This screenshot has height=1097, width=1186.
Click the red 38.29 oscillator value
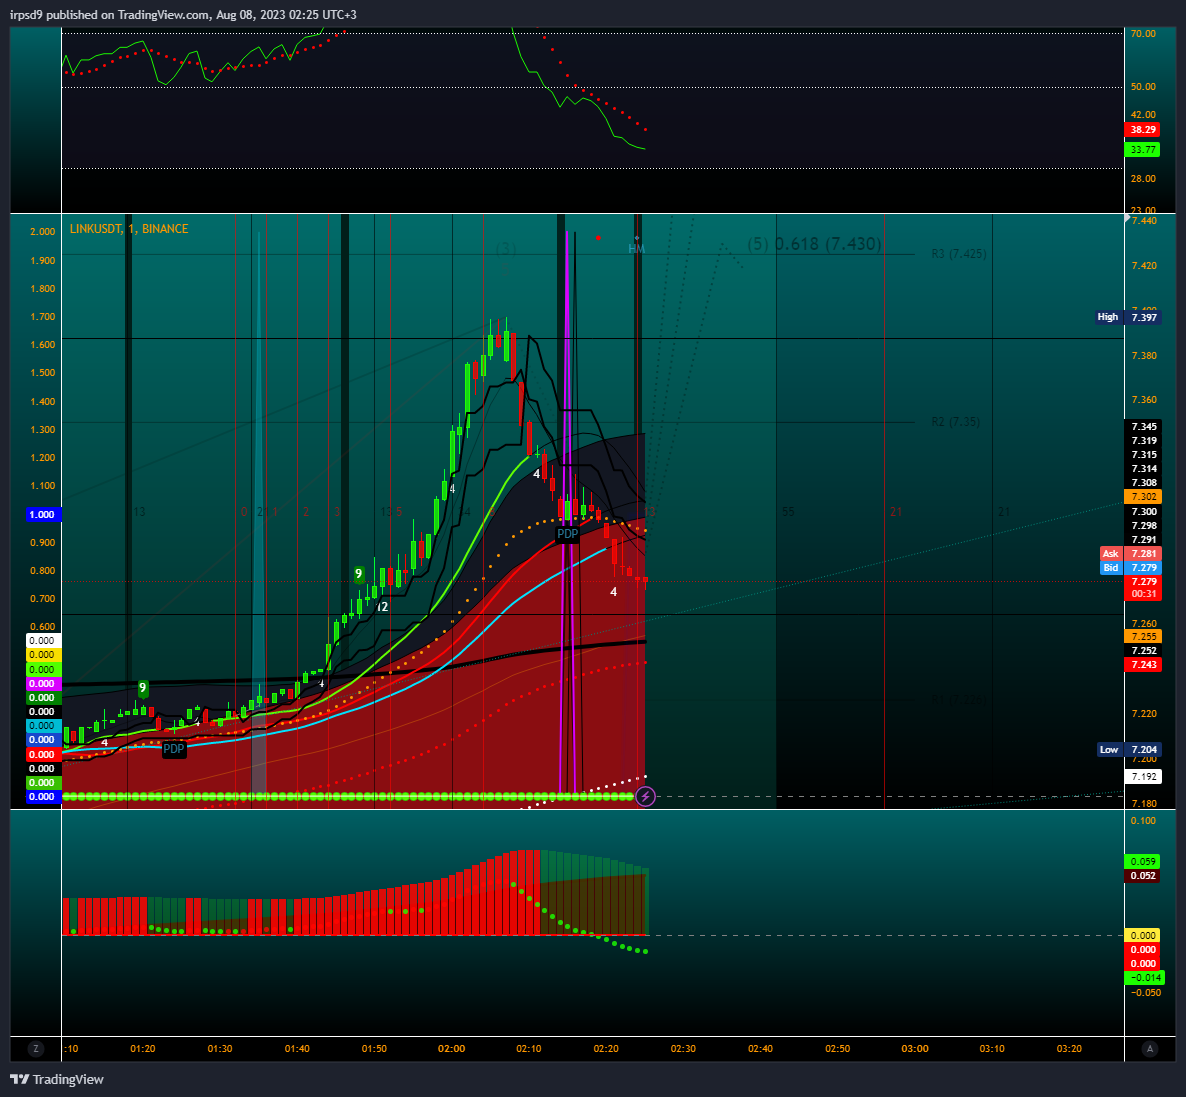[1143, 130]
